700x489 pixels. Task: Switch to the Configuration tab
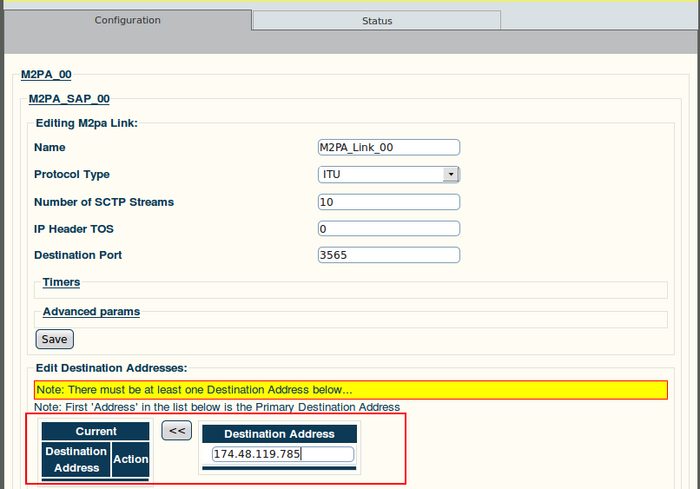pos(128,20)
